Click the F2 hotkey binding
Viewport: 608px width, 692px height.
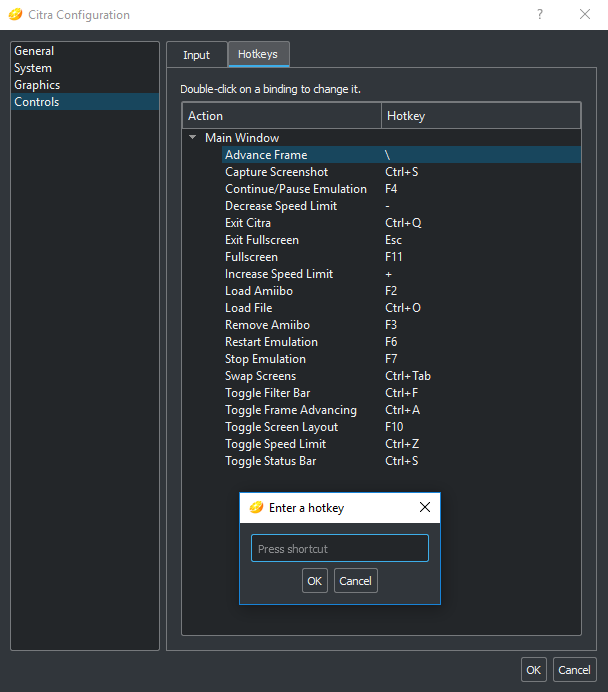click(x=391, y=291)
